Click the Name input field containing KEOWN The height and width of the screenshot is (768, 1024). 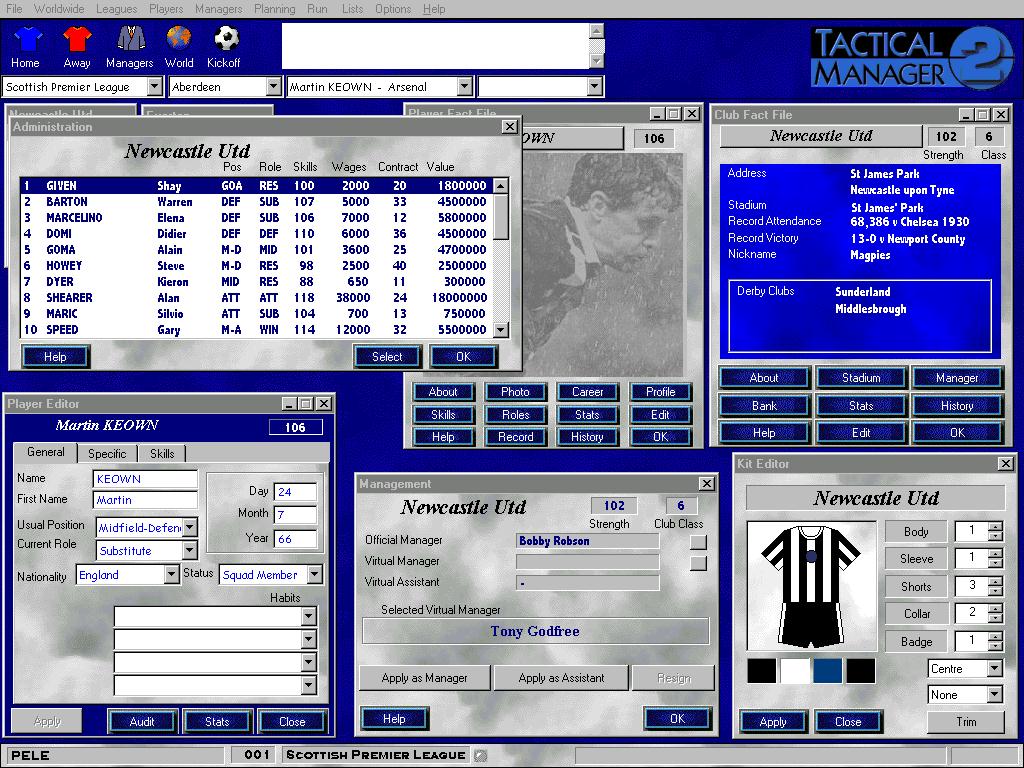tap(145, 479)
